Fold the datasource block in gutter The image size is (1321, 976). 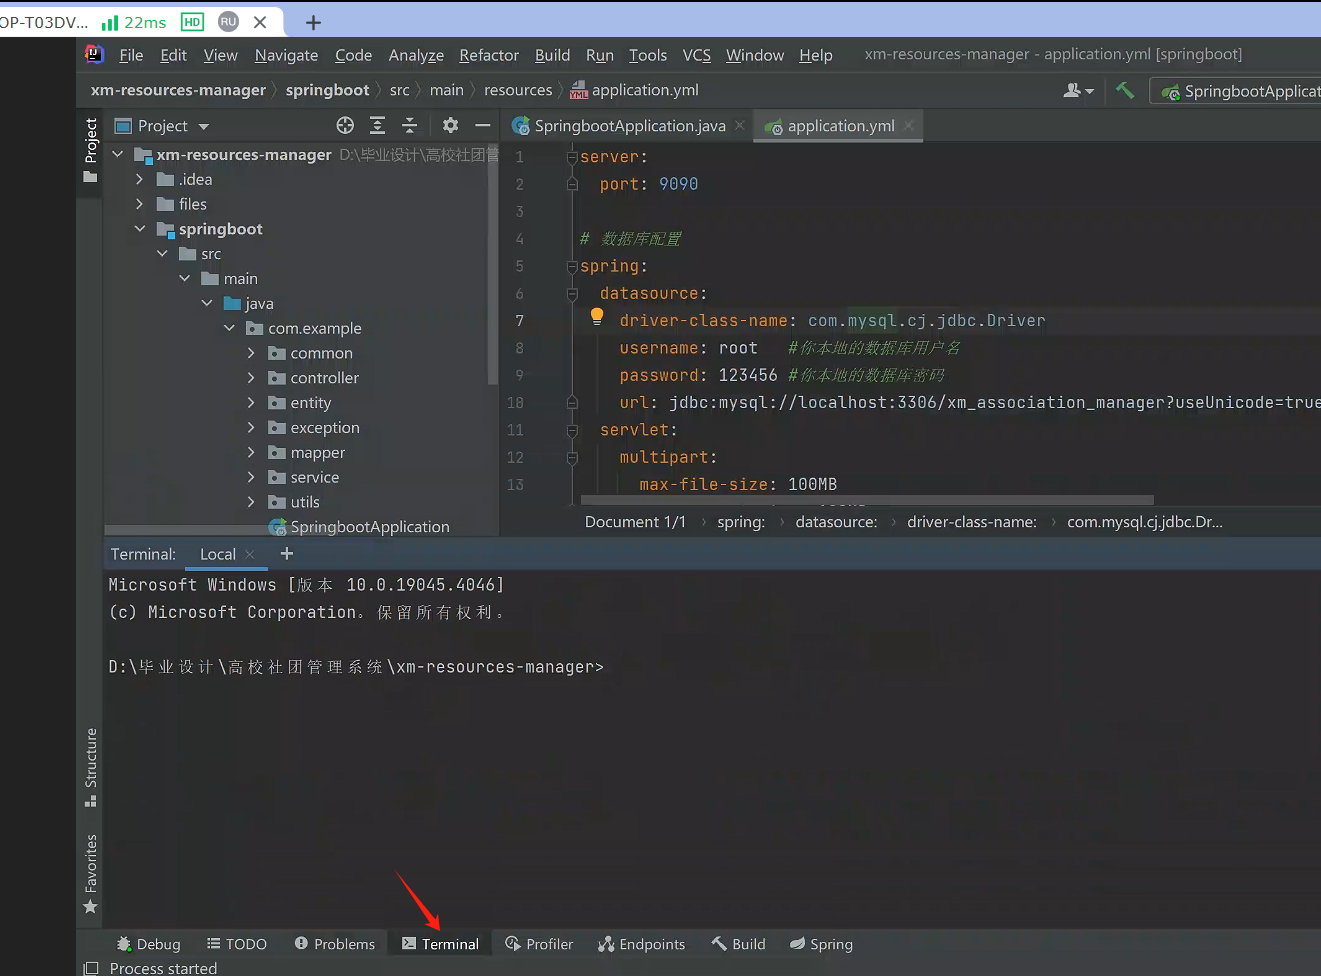572,294
